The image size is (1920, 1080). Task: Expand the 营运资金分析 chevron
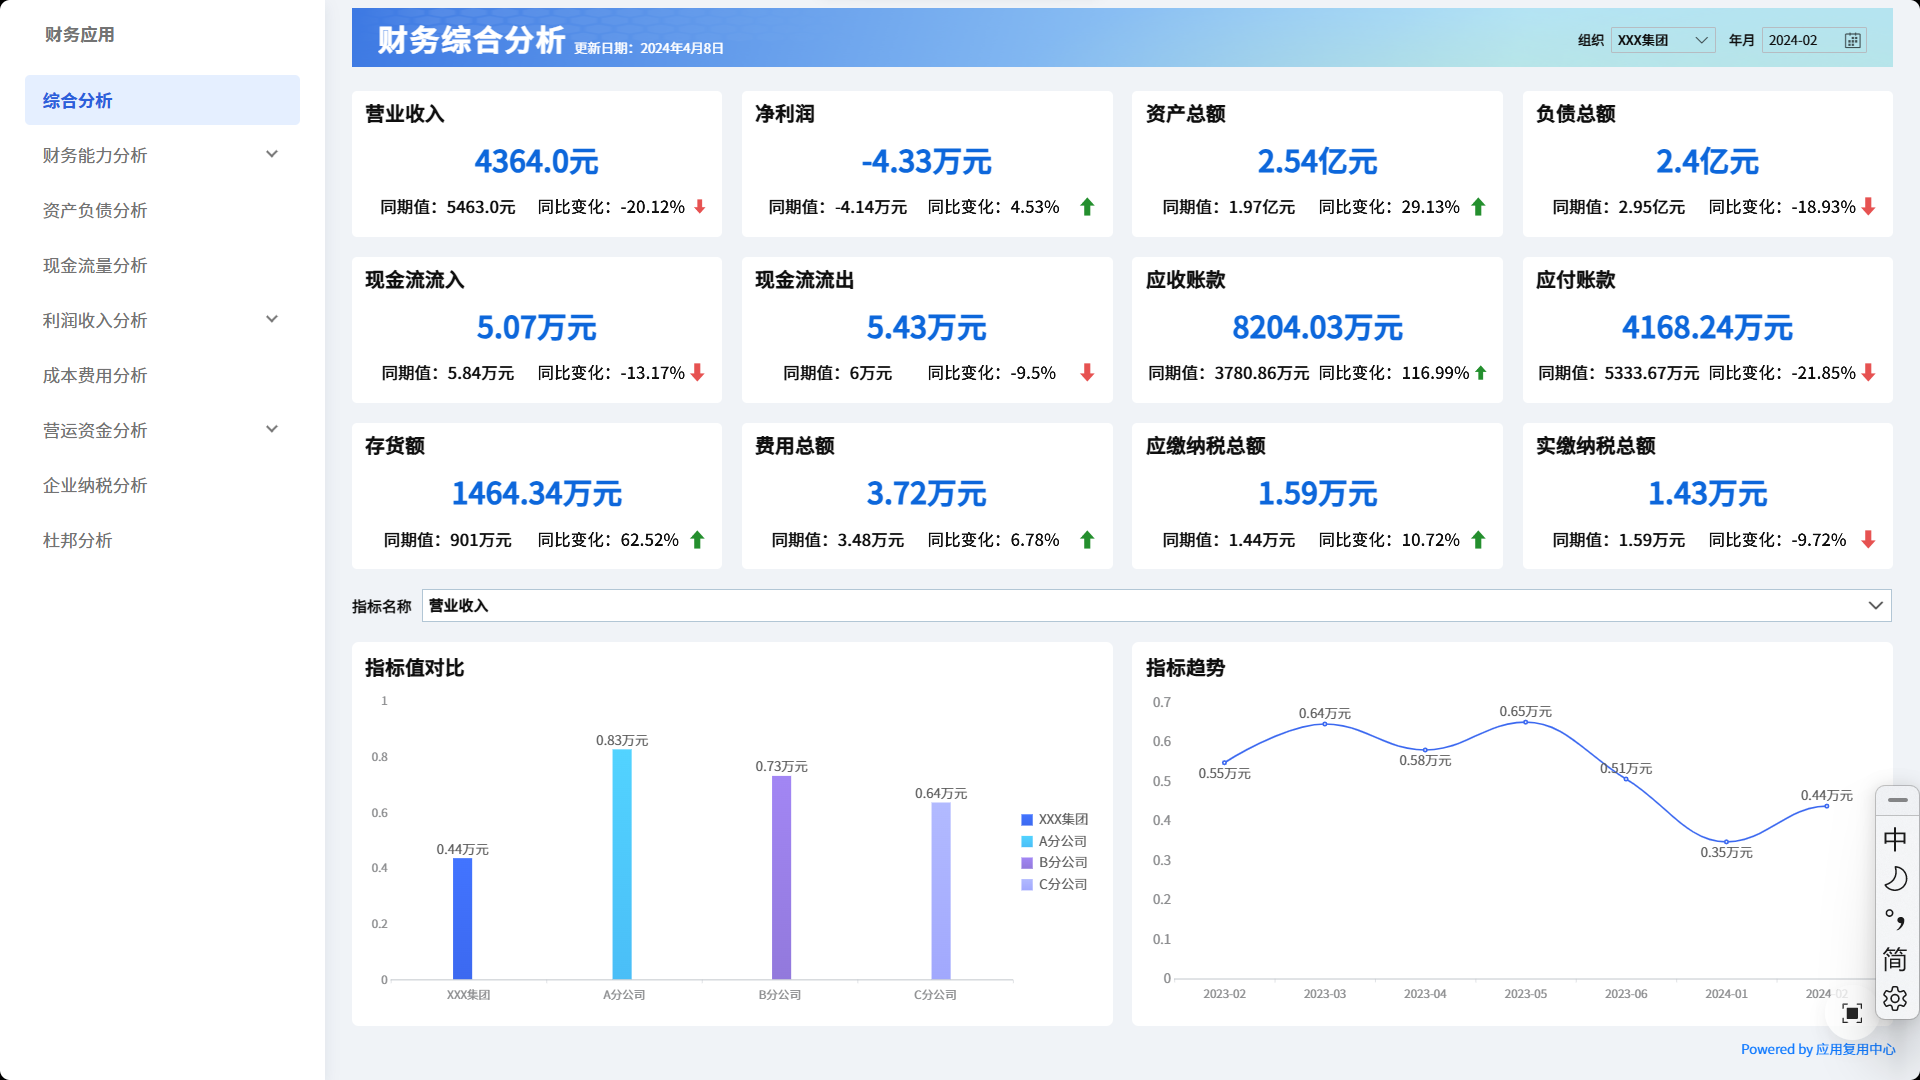click(x=272, y=429)
